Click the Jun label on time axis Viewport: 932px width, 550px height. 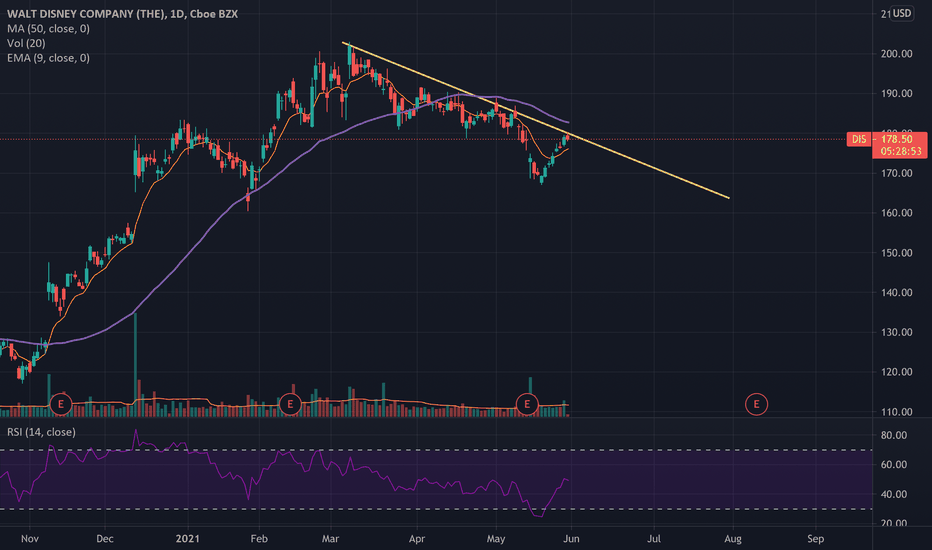pos(571,539)
